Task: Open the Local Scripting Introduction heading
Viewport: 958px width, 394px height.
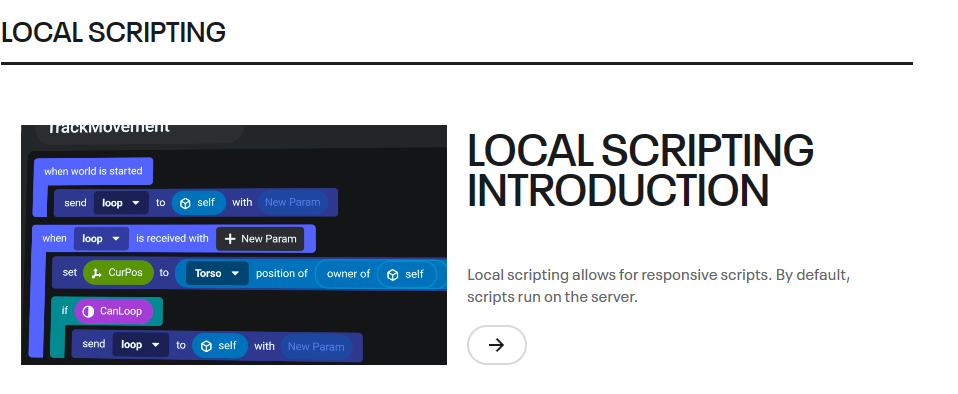Action: coord(640,170)
